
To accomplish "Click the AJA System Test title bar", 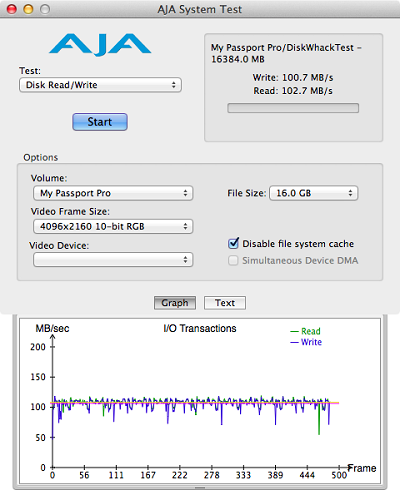I will [200, 9].
